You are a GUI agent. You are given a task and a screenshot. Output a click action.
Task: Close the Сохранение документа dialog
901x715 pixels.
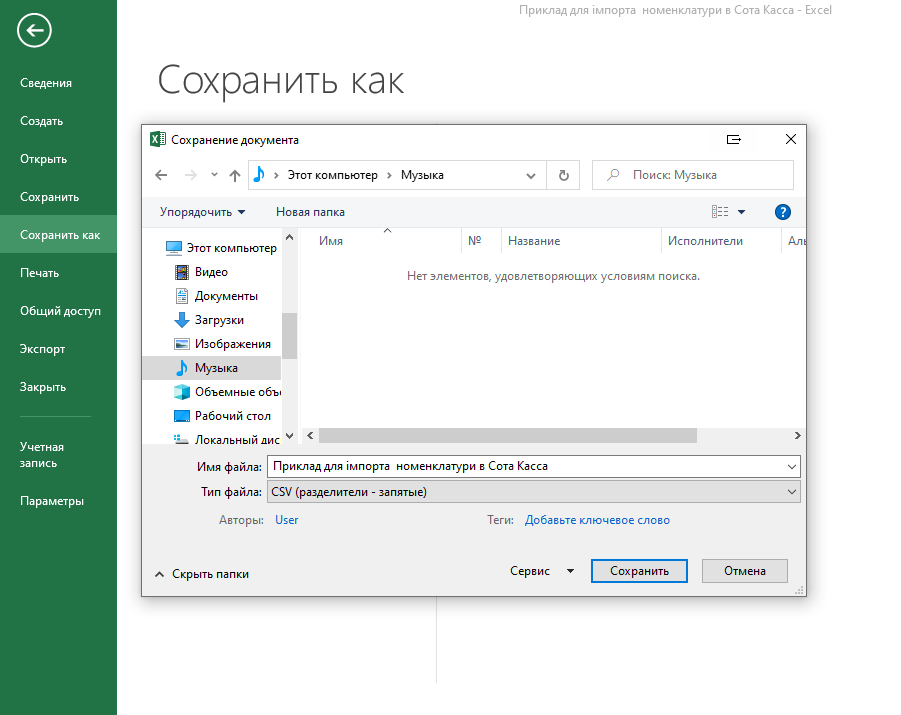pyautogui.click(x=791, y=139)
